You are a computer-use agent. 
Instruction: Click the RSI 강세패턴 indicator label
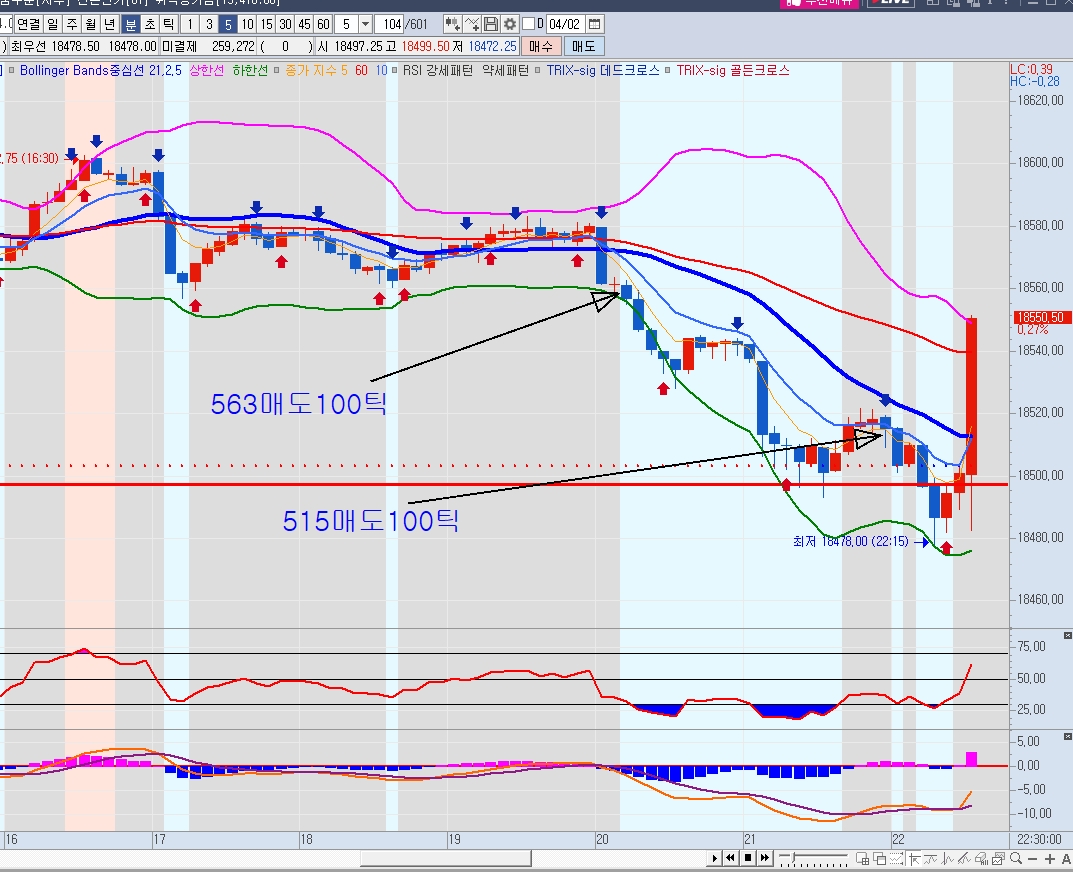click(x=438, y=70)
